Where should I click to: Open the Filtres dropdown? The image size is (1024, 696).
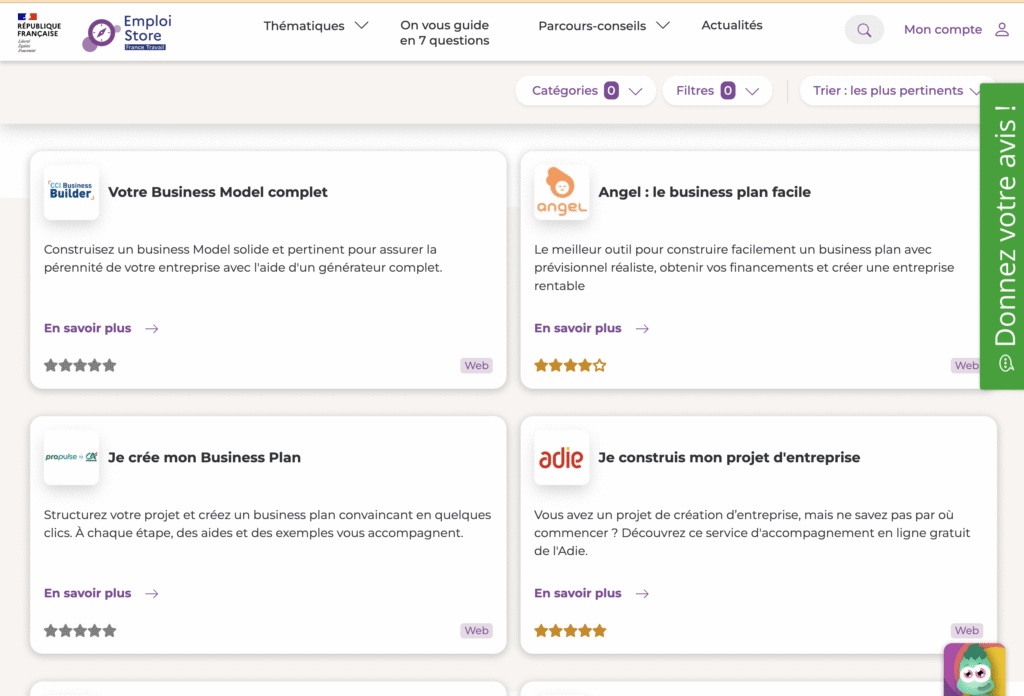[717, 90]
